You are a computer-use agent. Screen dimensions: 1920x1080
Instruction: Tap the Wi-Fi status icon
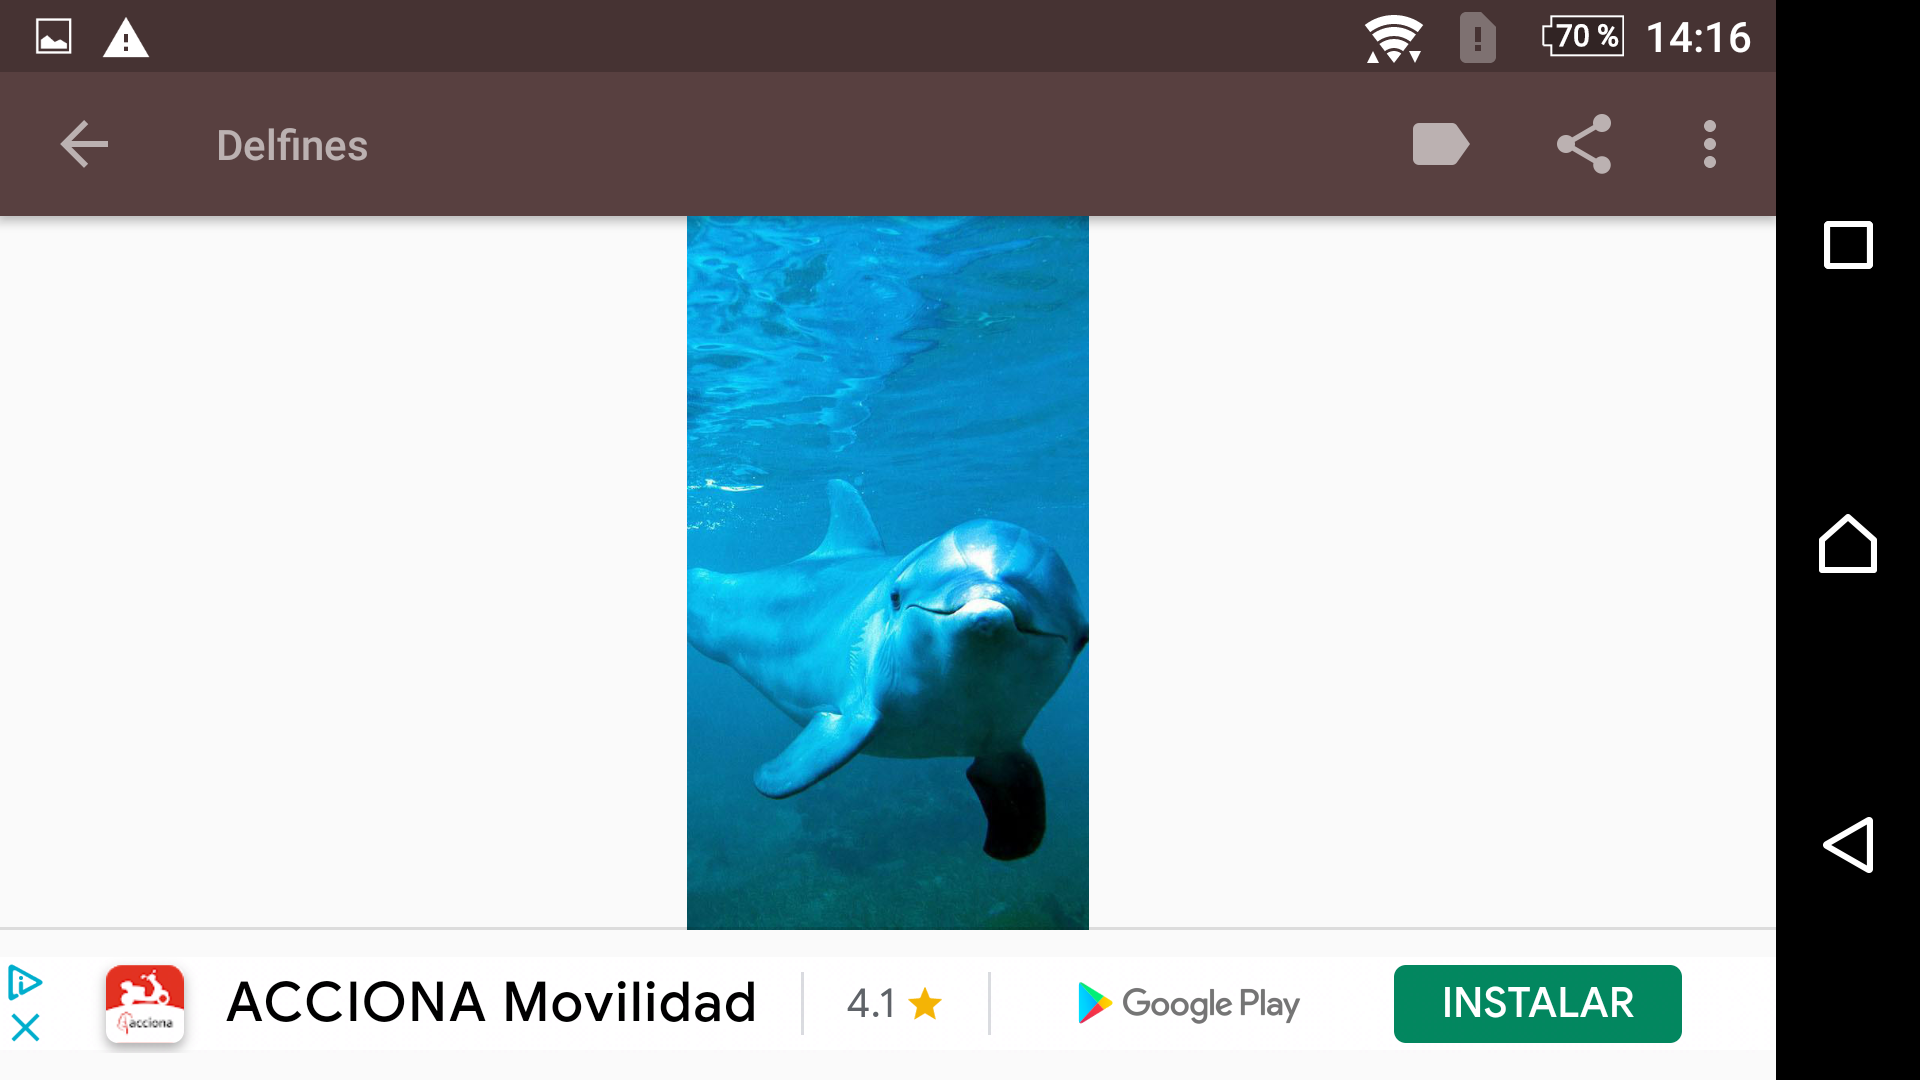pos(1394,38)
